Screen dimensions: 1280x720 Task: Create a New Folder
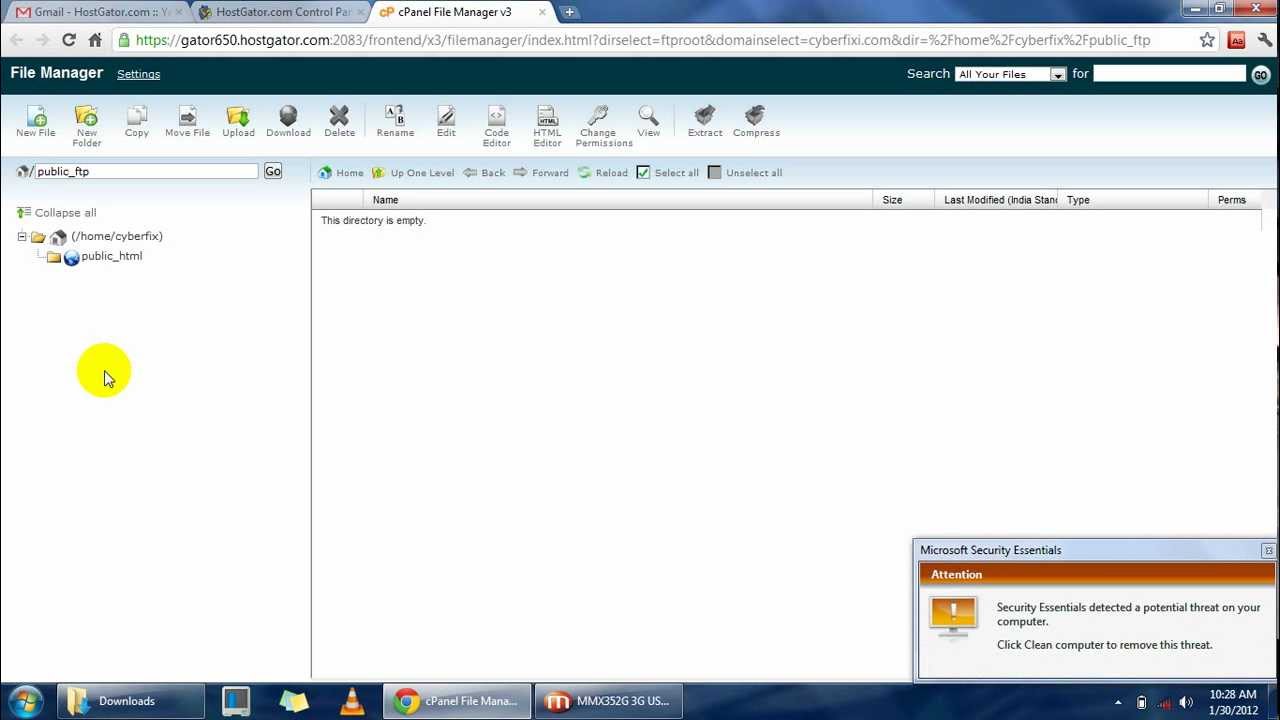click(87, 126)
